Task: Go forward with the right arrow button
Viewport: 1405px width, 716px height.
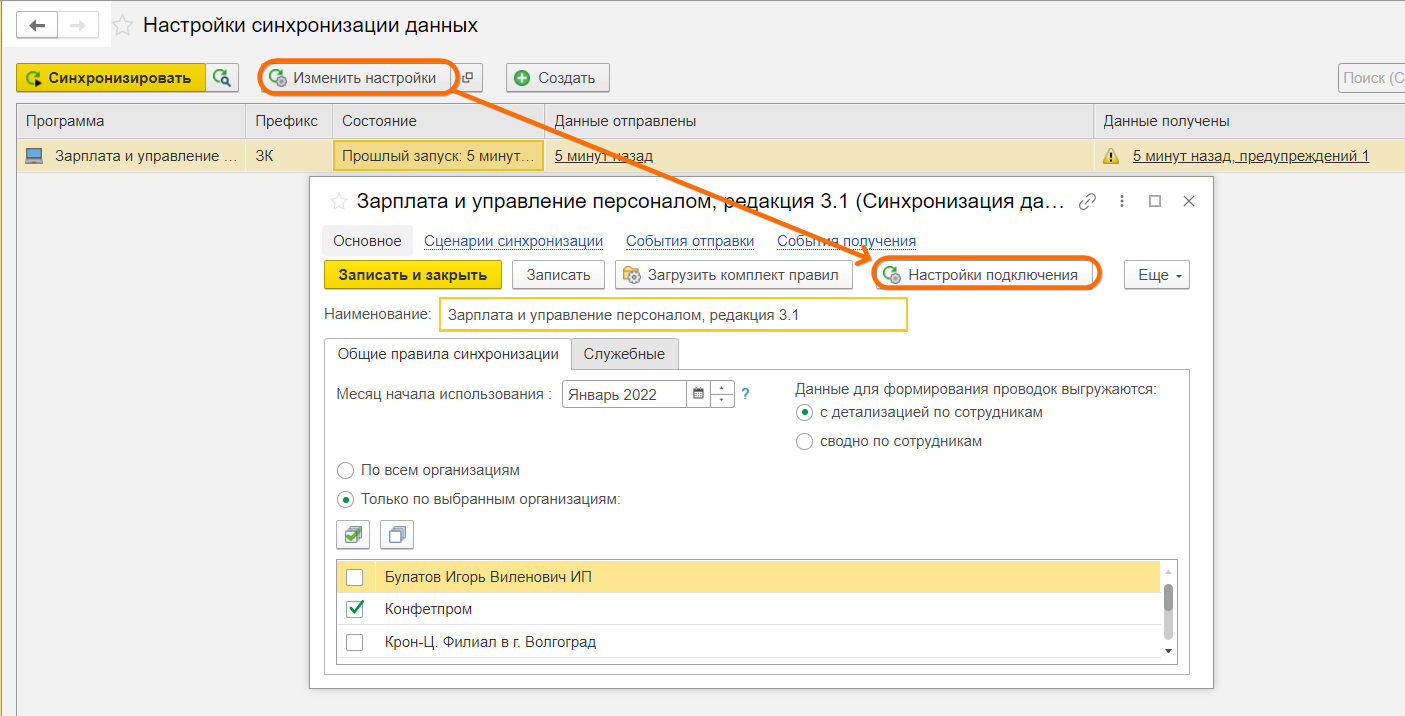Action: (x=78, y=25)
